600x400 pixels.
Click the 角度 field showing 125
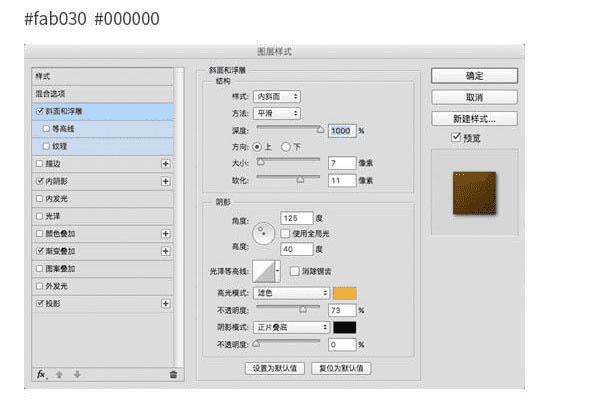tap(297, 218)
